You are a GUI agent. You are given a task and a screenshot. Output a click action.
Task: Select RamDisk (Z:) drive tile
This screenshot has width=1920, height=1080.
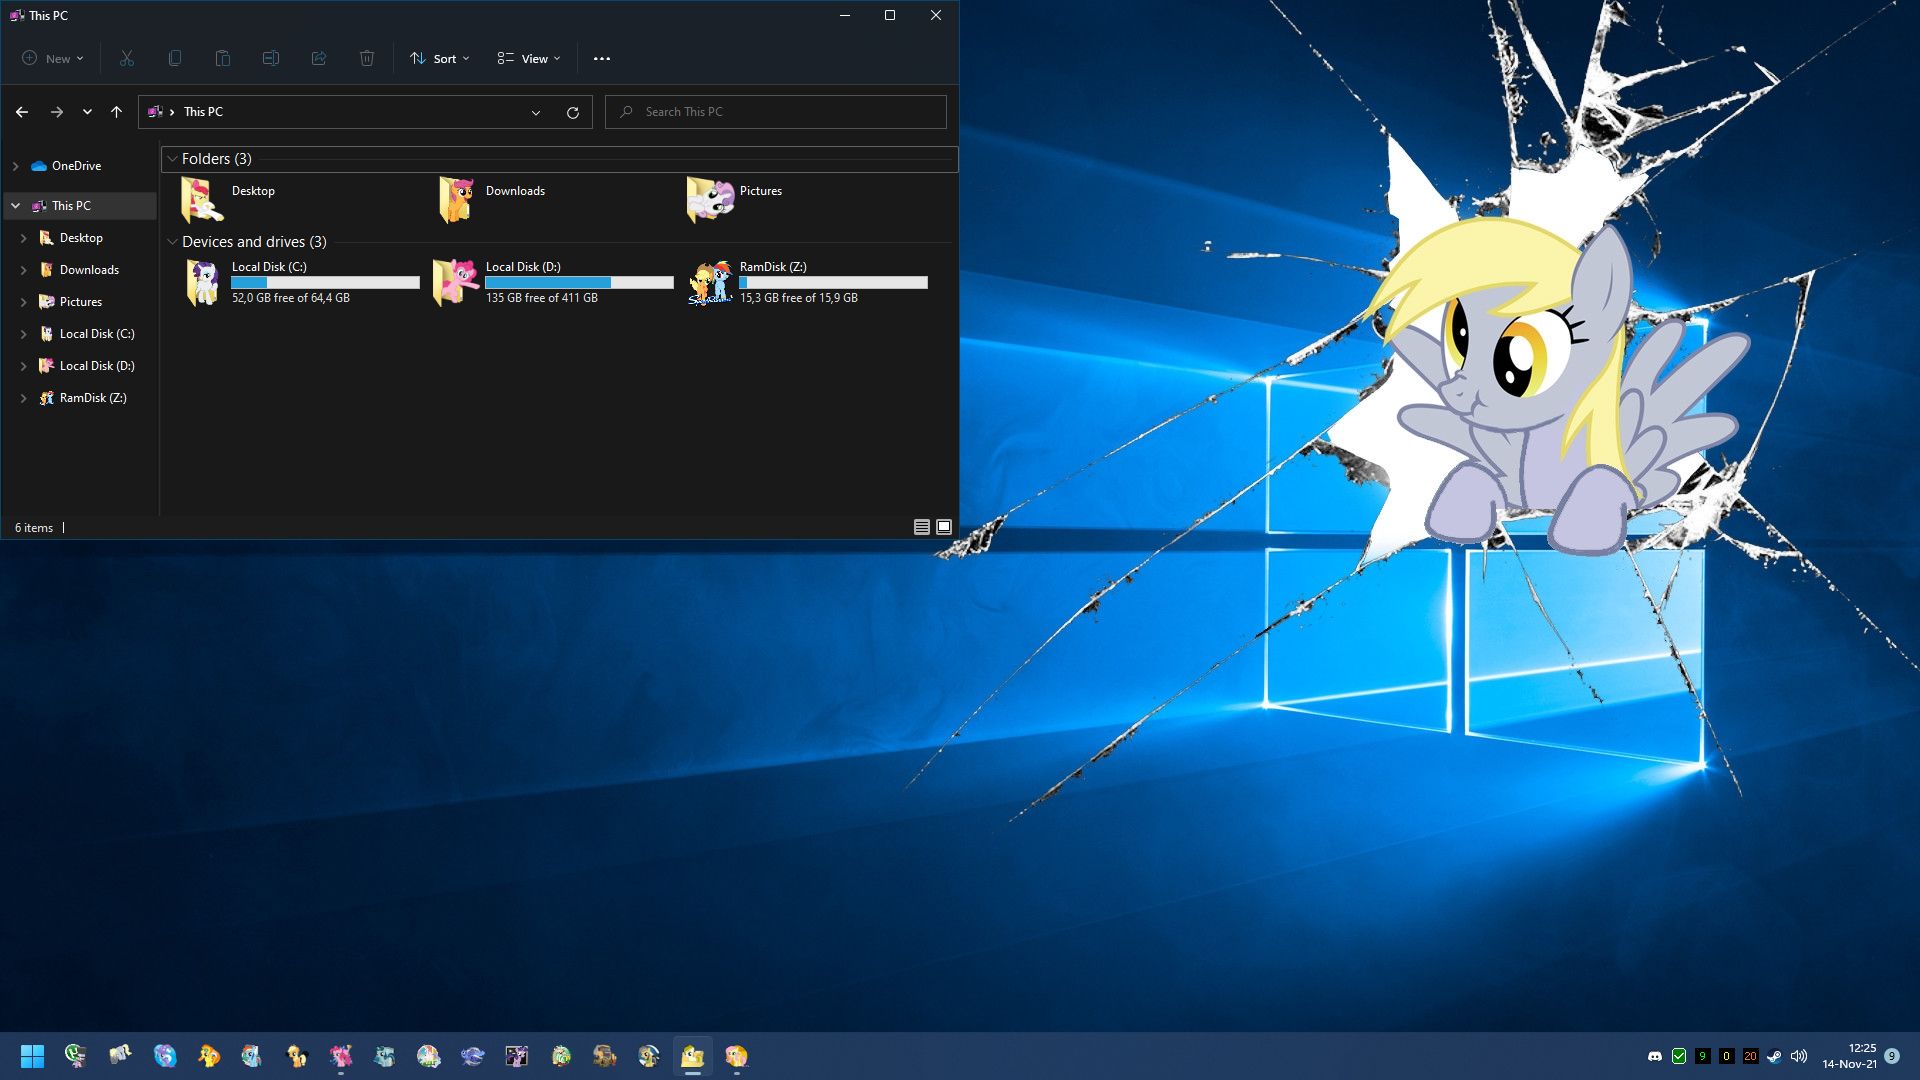point(809,282)
